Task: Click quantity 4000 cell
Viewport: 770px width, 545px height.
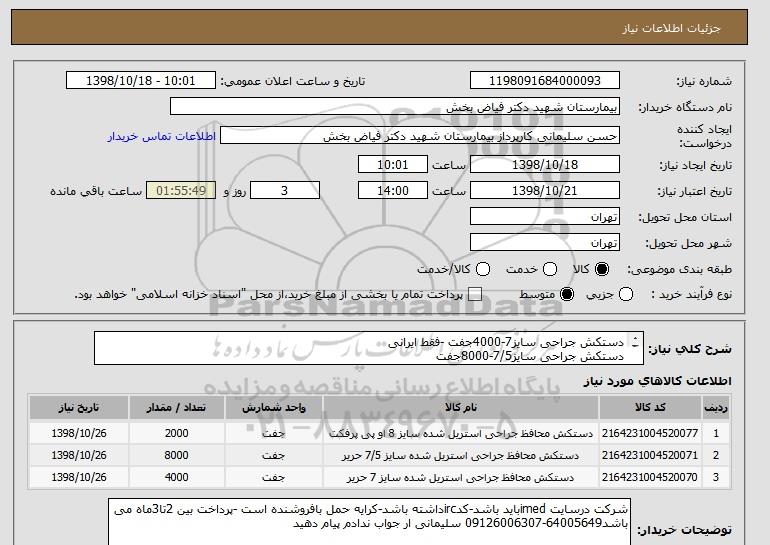Action: 176,477
